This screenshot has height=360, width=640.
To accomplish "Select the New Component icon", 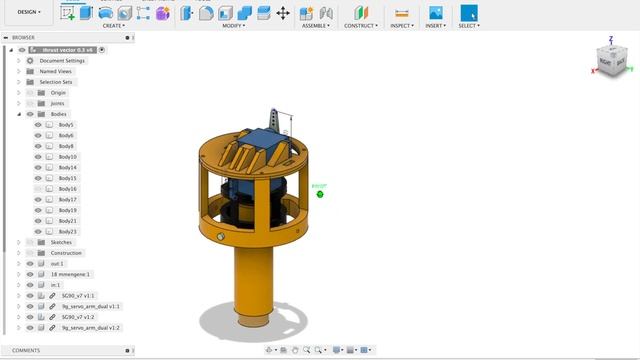I will (x=306, y=13).
